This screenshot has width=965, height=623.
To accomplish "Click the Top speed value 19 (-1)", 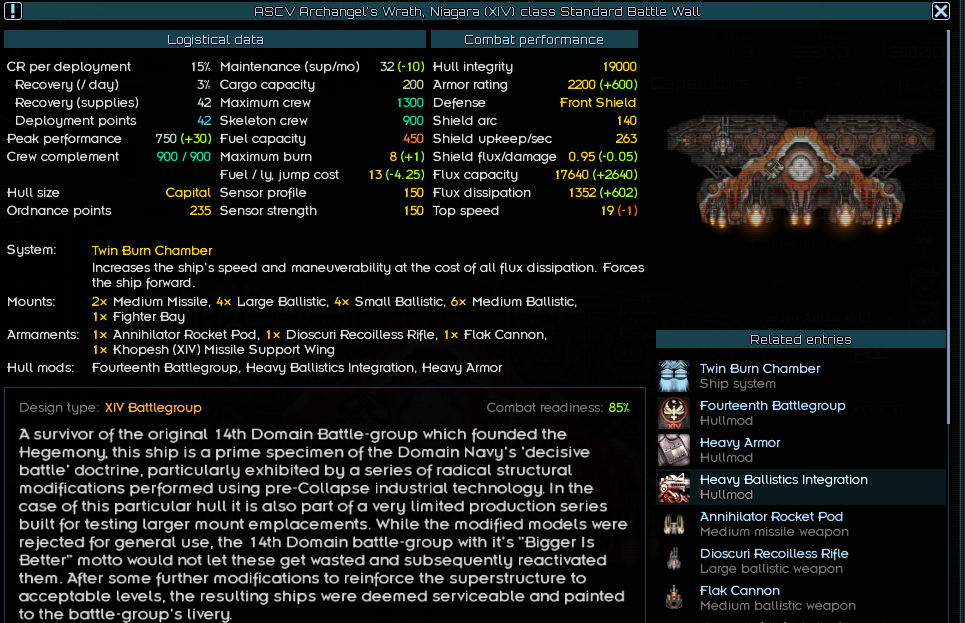I will coord(619,211).
